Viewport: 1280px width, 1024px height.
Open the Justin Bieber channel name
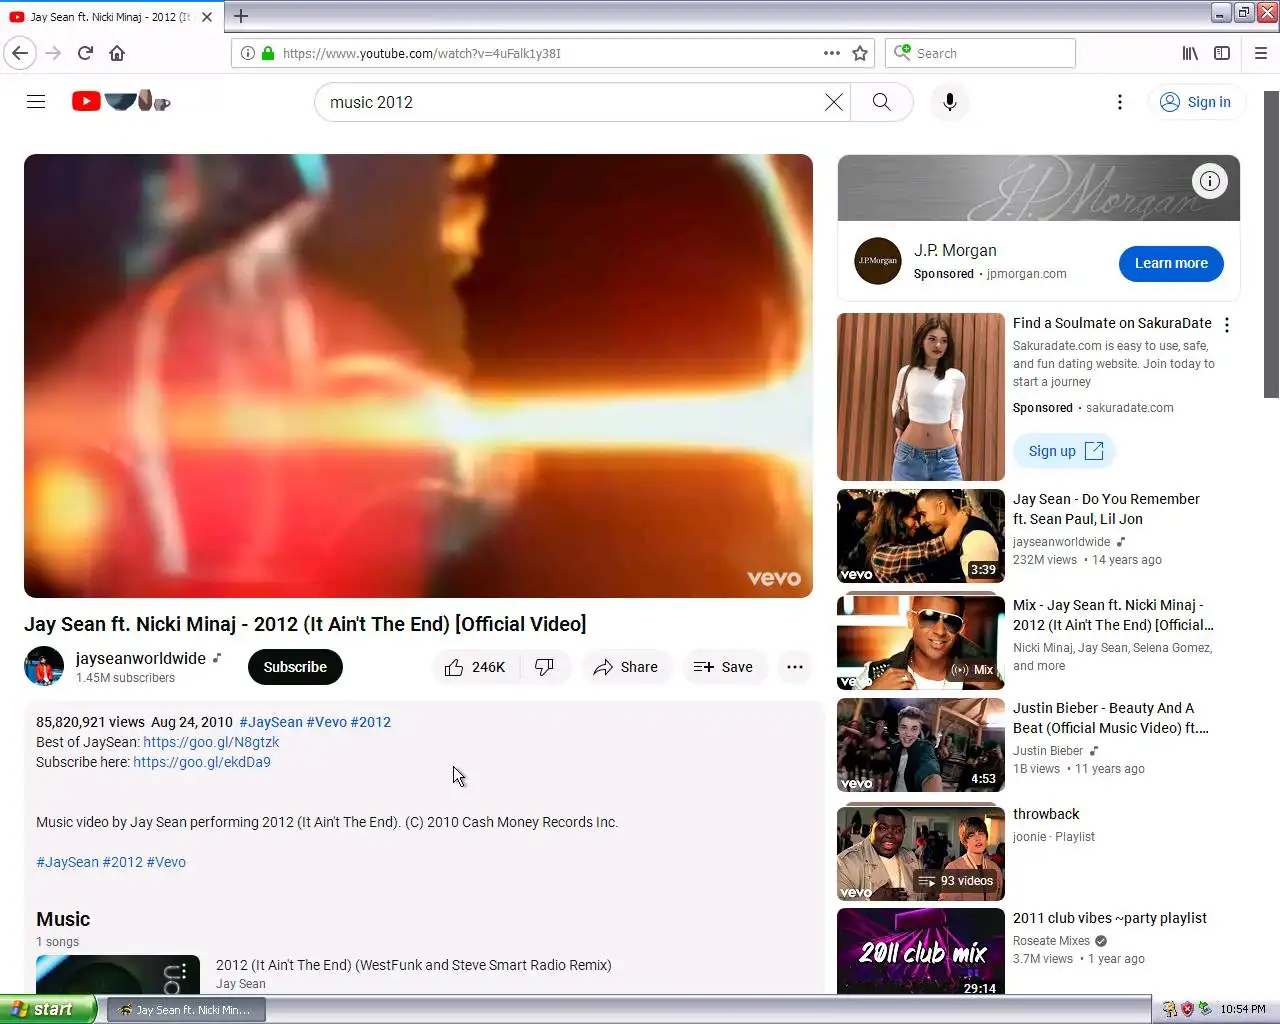pyautogui.click(x=1048, y=751)
